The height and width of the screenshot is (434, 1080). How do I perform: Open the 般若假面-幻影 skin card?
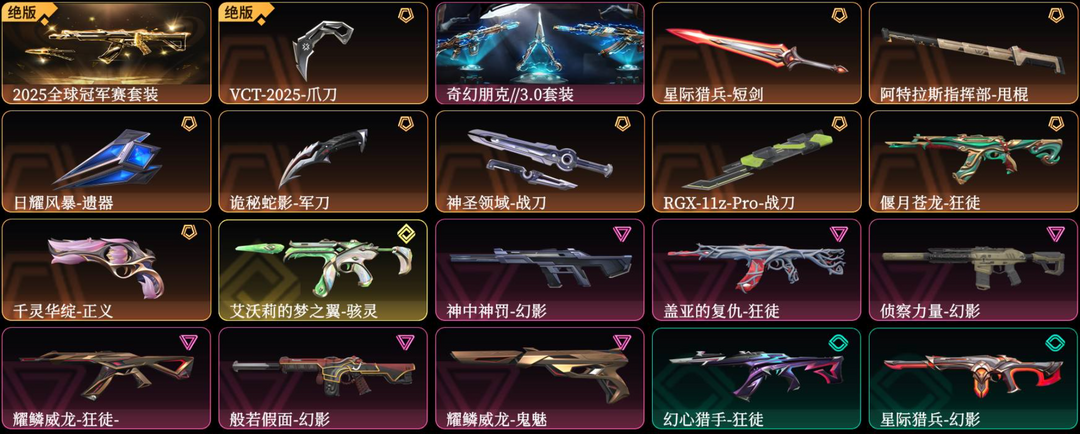[x=323, y=378]
